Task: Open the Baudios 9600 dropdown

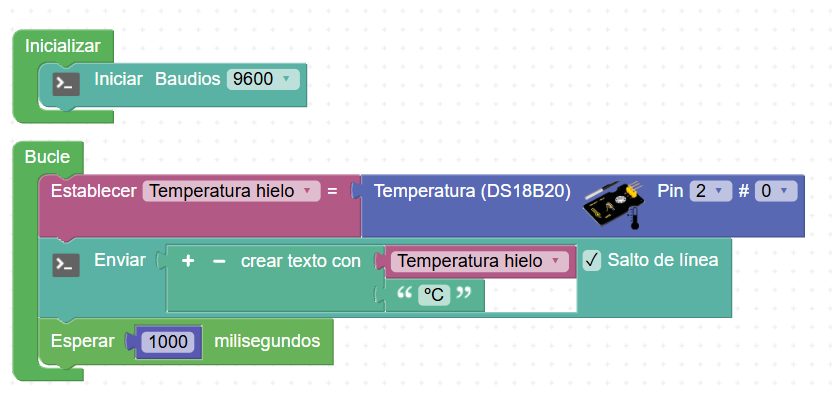Action: point(263,79)
